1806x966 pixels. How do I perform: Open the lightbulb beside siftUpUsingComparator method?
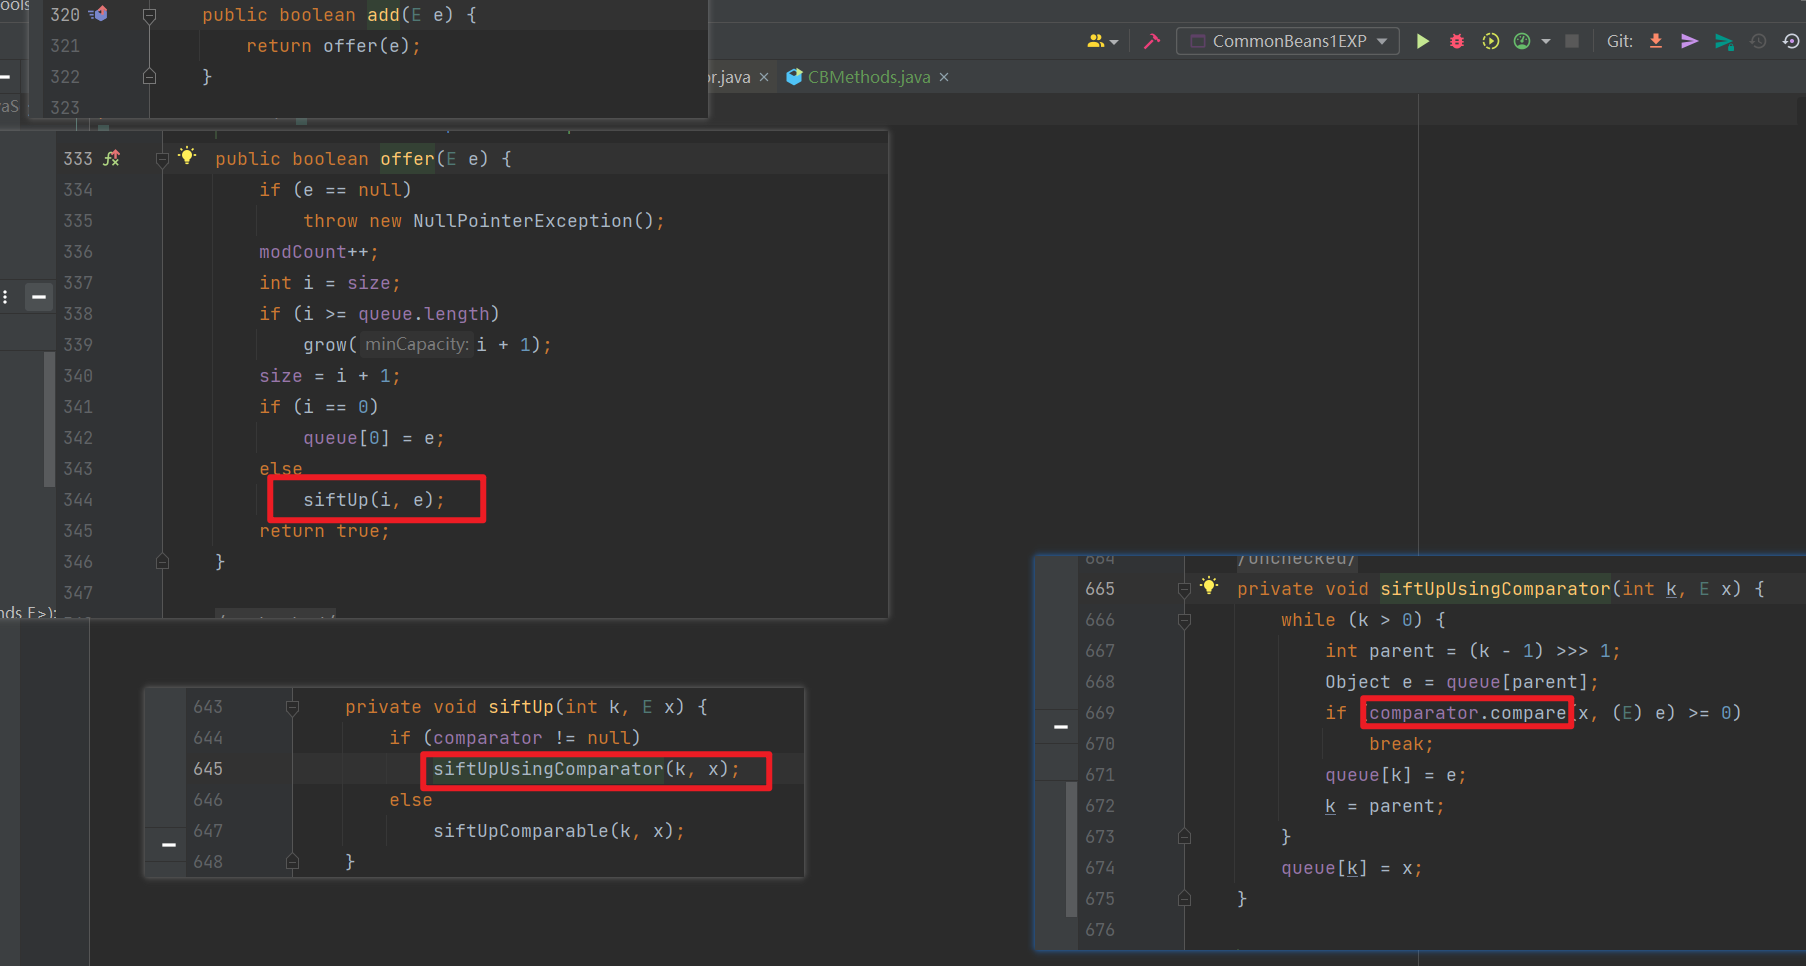[1209, 585]
